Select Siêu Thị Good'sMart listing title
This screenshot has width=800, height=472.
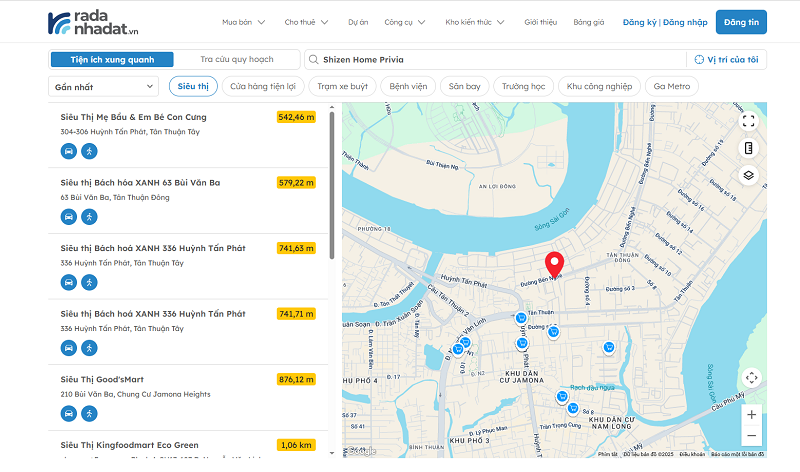(102, 380)
